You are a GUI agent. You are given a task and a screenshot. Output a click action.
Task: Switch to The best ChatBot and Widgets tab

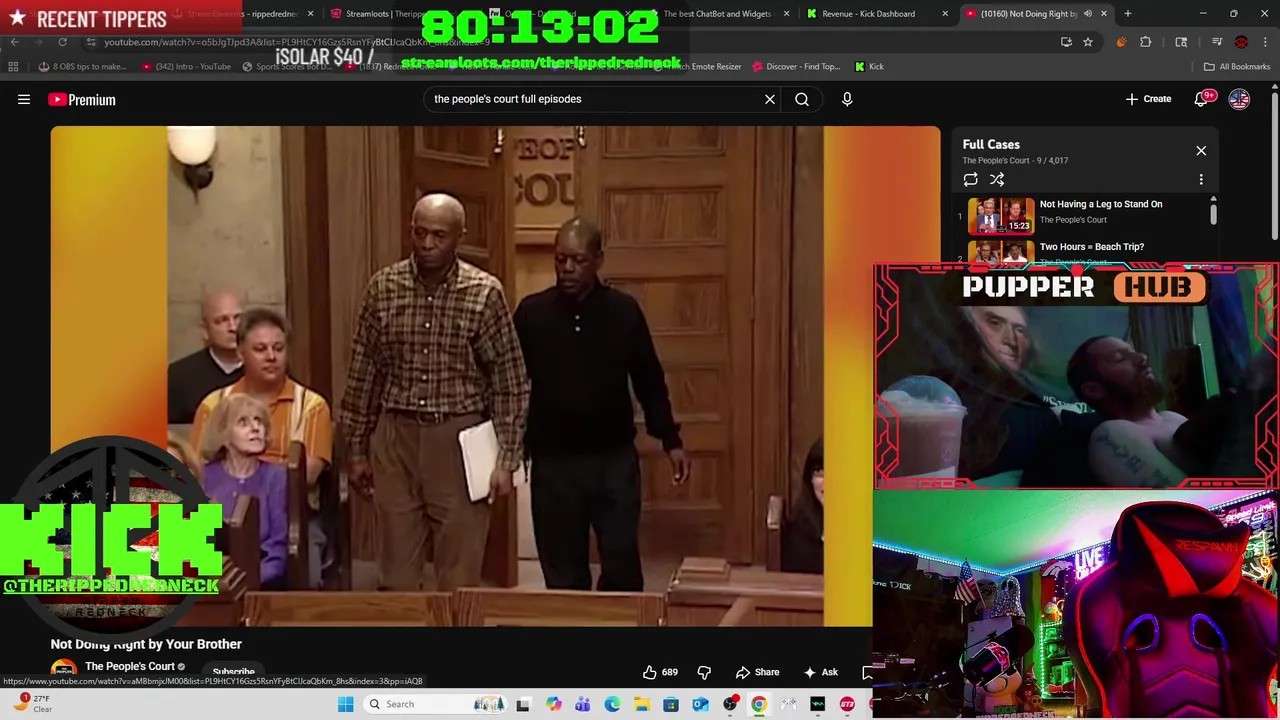pos(716,14)
